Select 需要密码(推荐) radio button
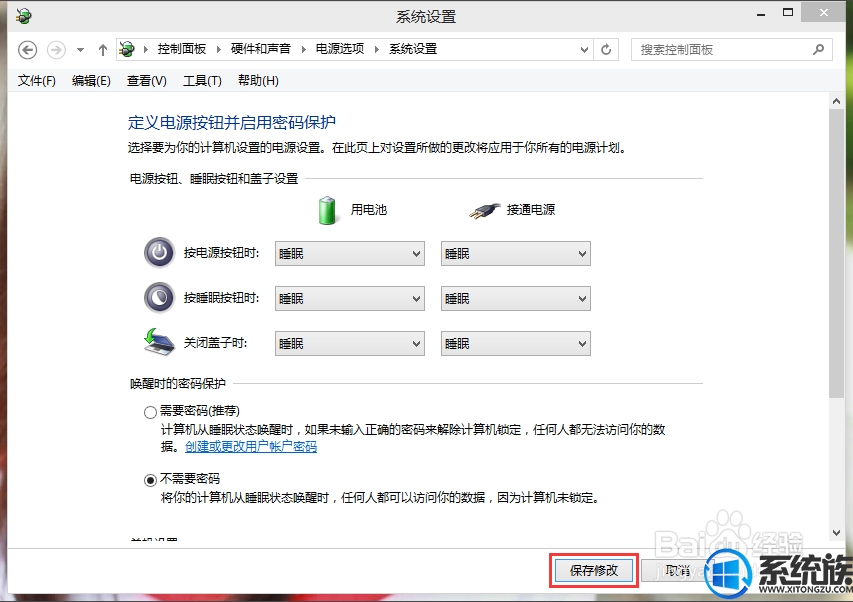The image size is (853, 602). tap(150, 412)
